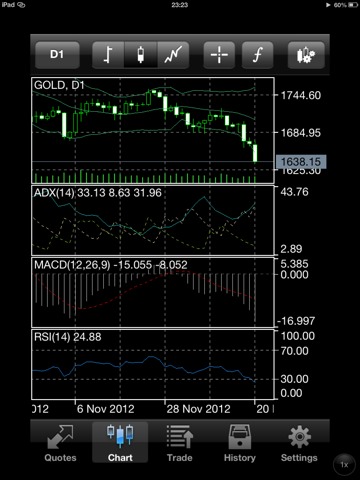Go to the Quotes tab
Image resolution: width=360 pixels, height=480 pixels.
click(60, 443)
